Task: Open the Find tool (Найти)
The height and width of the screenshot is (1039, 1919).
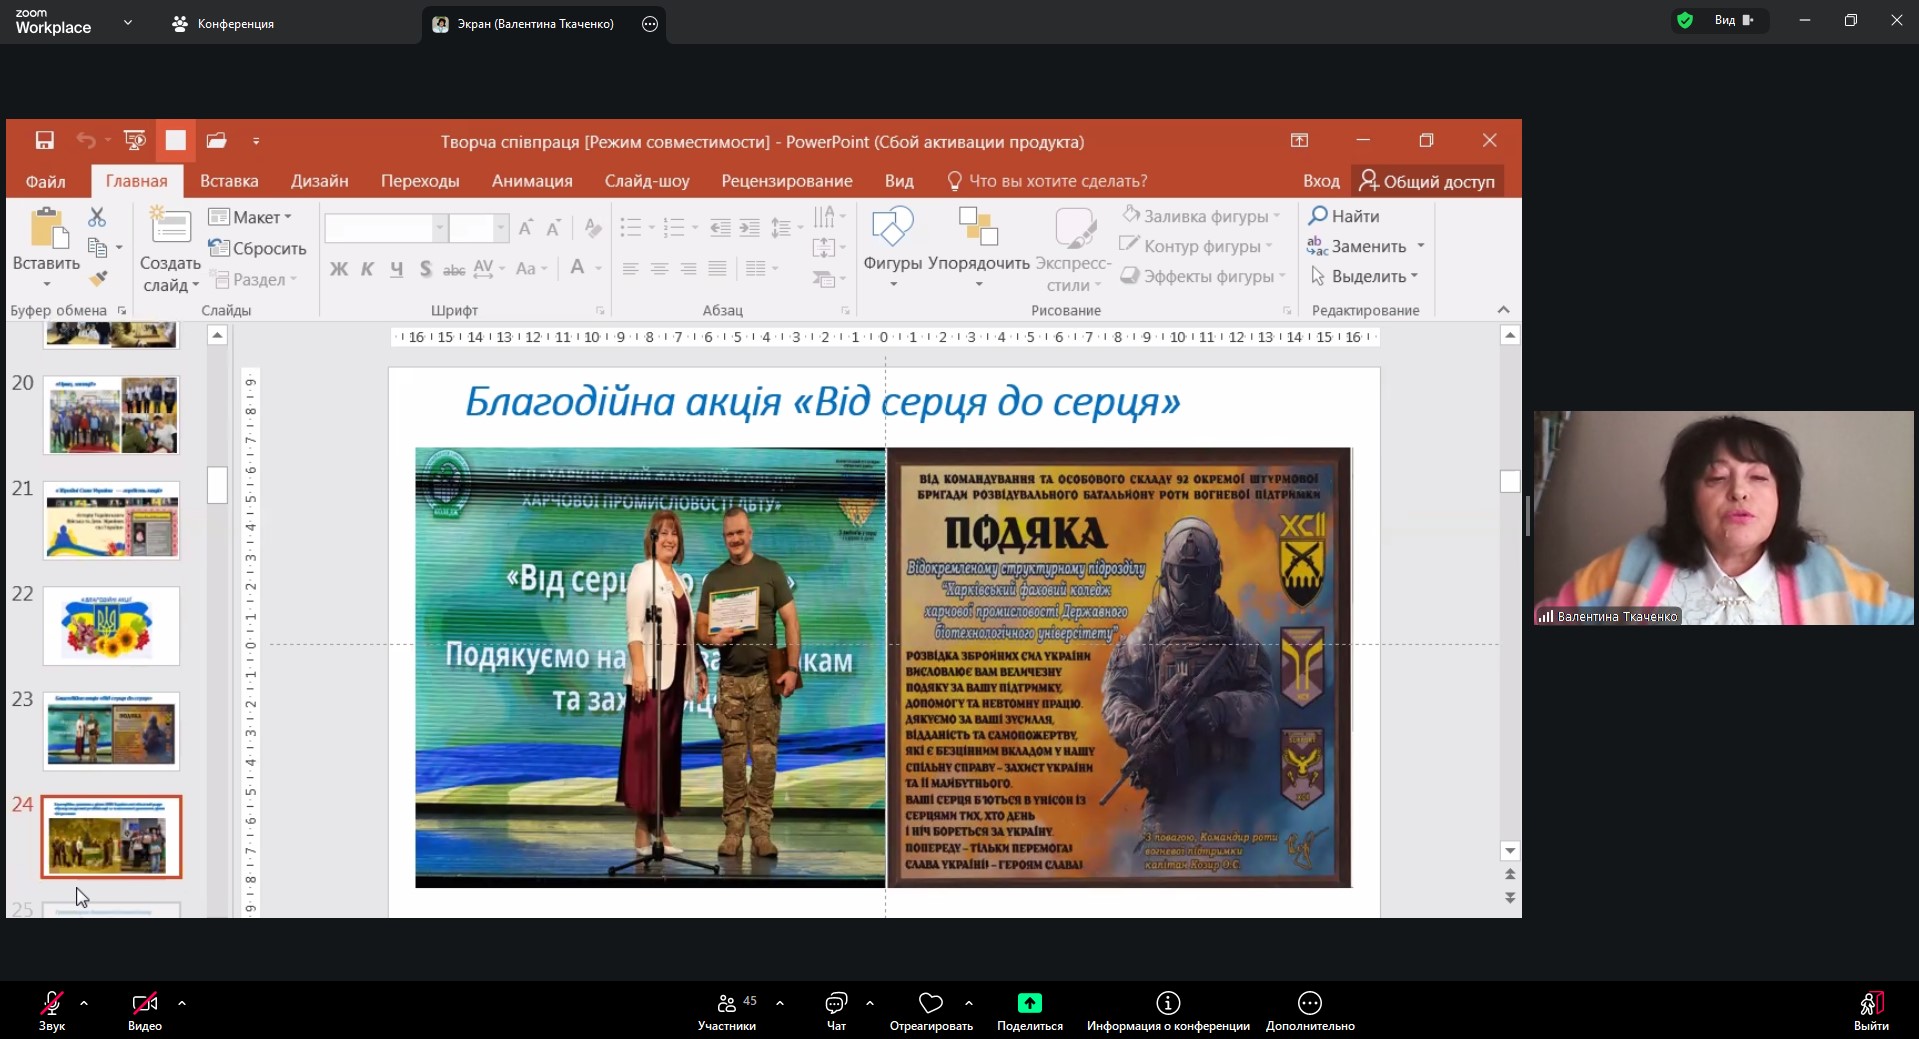Action: (x=1344, y=216)
